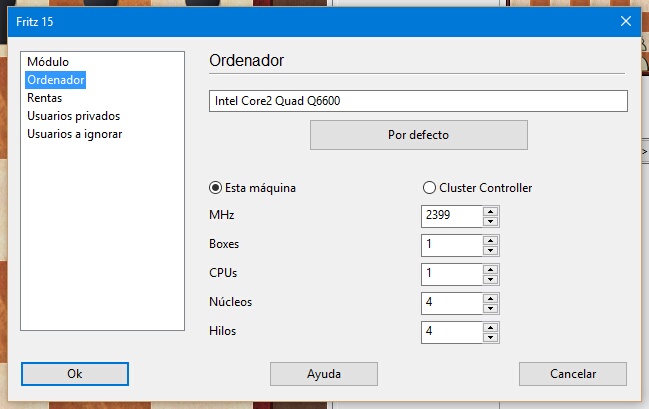Increase the Núcleos value with up arrow
The image size is (649, 409).
coord(490,298)
